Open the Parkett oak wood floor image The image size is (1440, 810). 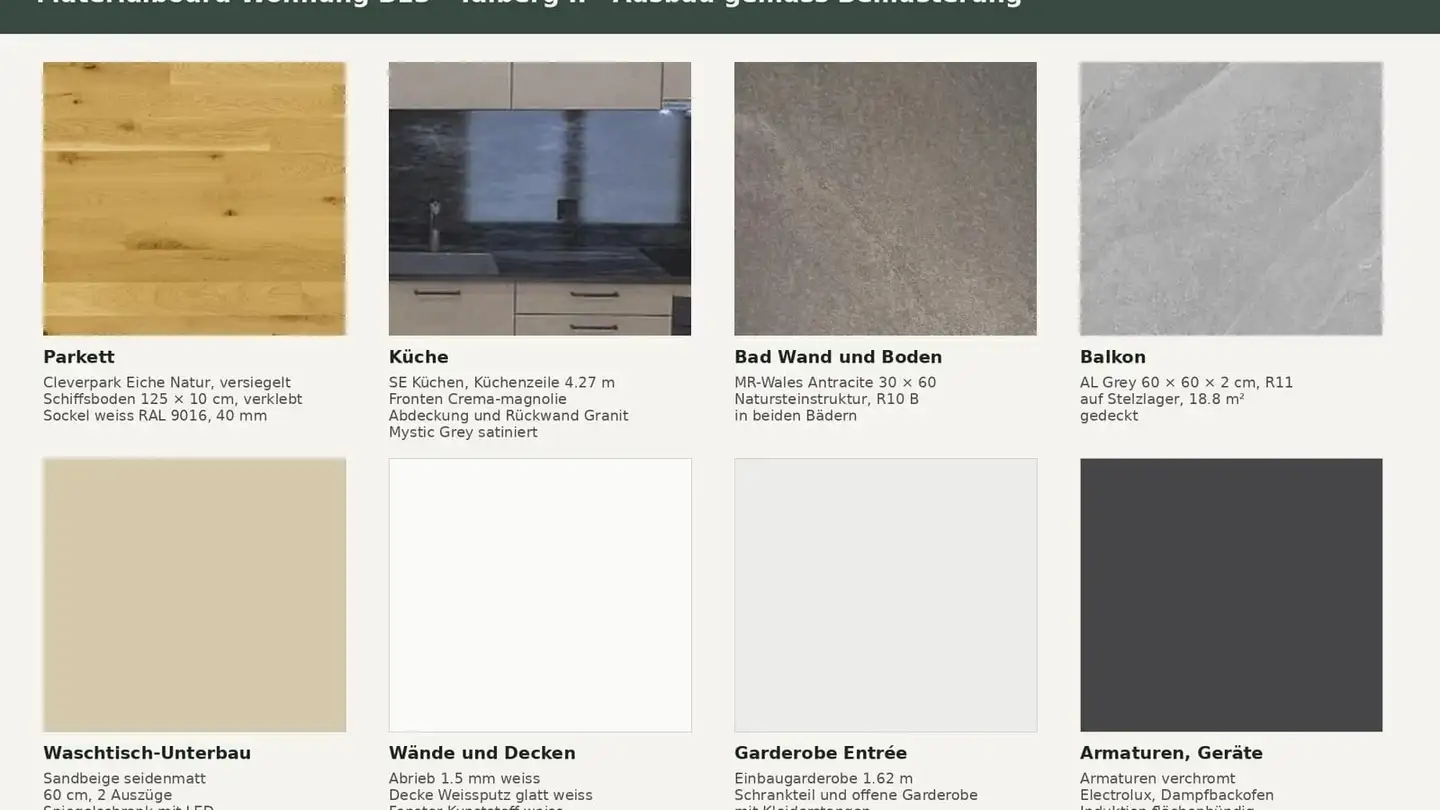pyautogui.click(x=194, y=198)
